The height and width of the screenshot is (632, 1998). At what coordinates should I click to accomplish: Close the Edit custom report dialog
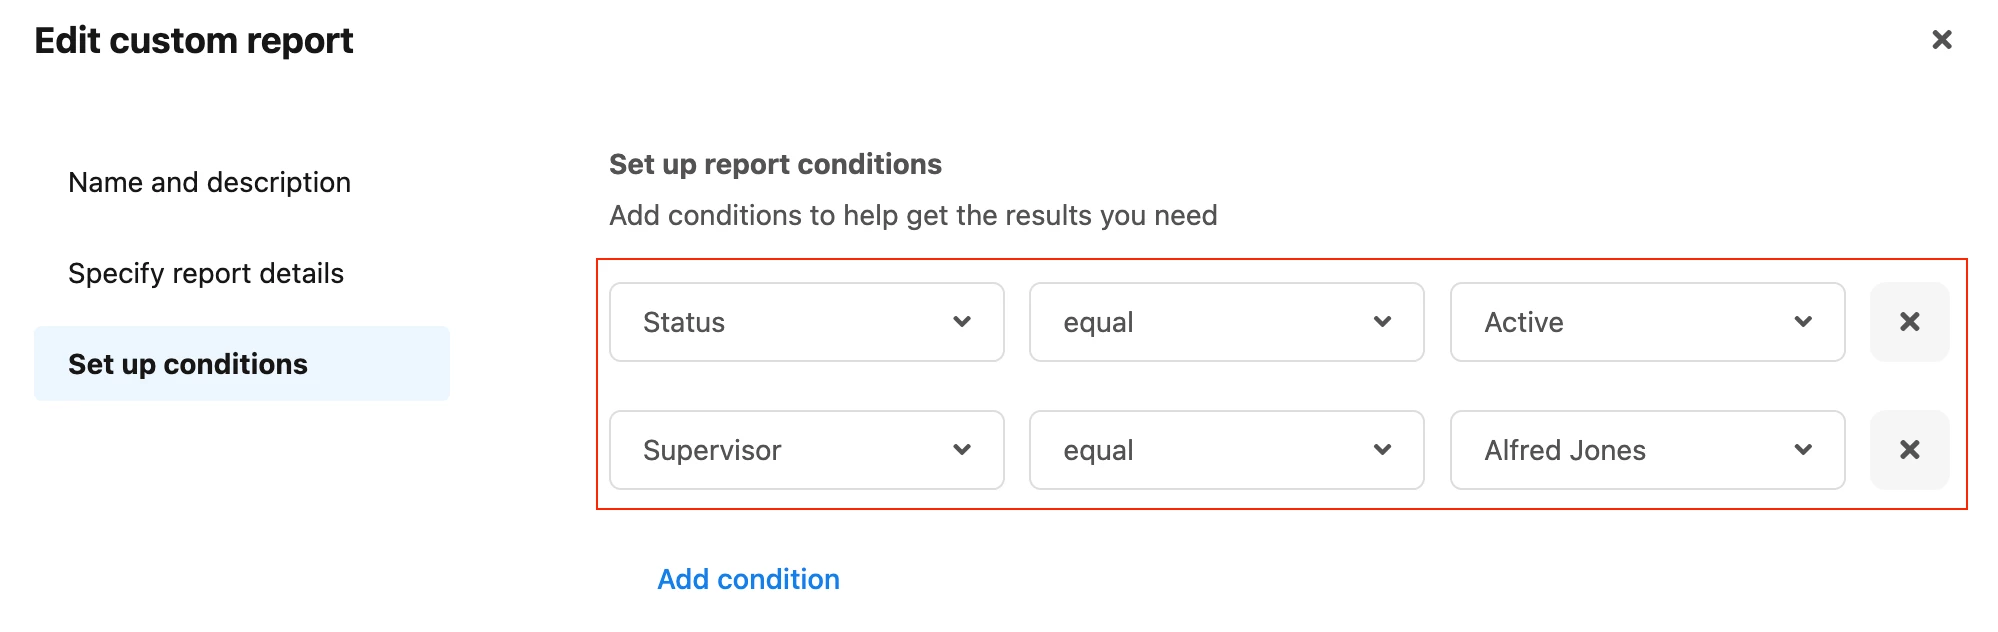[x=1941, y=40]
